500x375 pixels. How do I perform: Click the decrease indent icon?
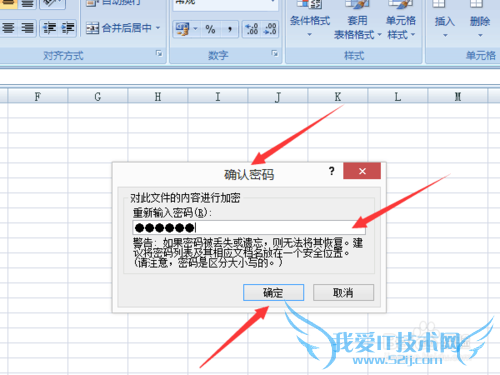click(49, 28)
